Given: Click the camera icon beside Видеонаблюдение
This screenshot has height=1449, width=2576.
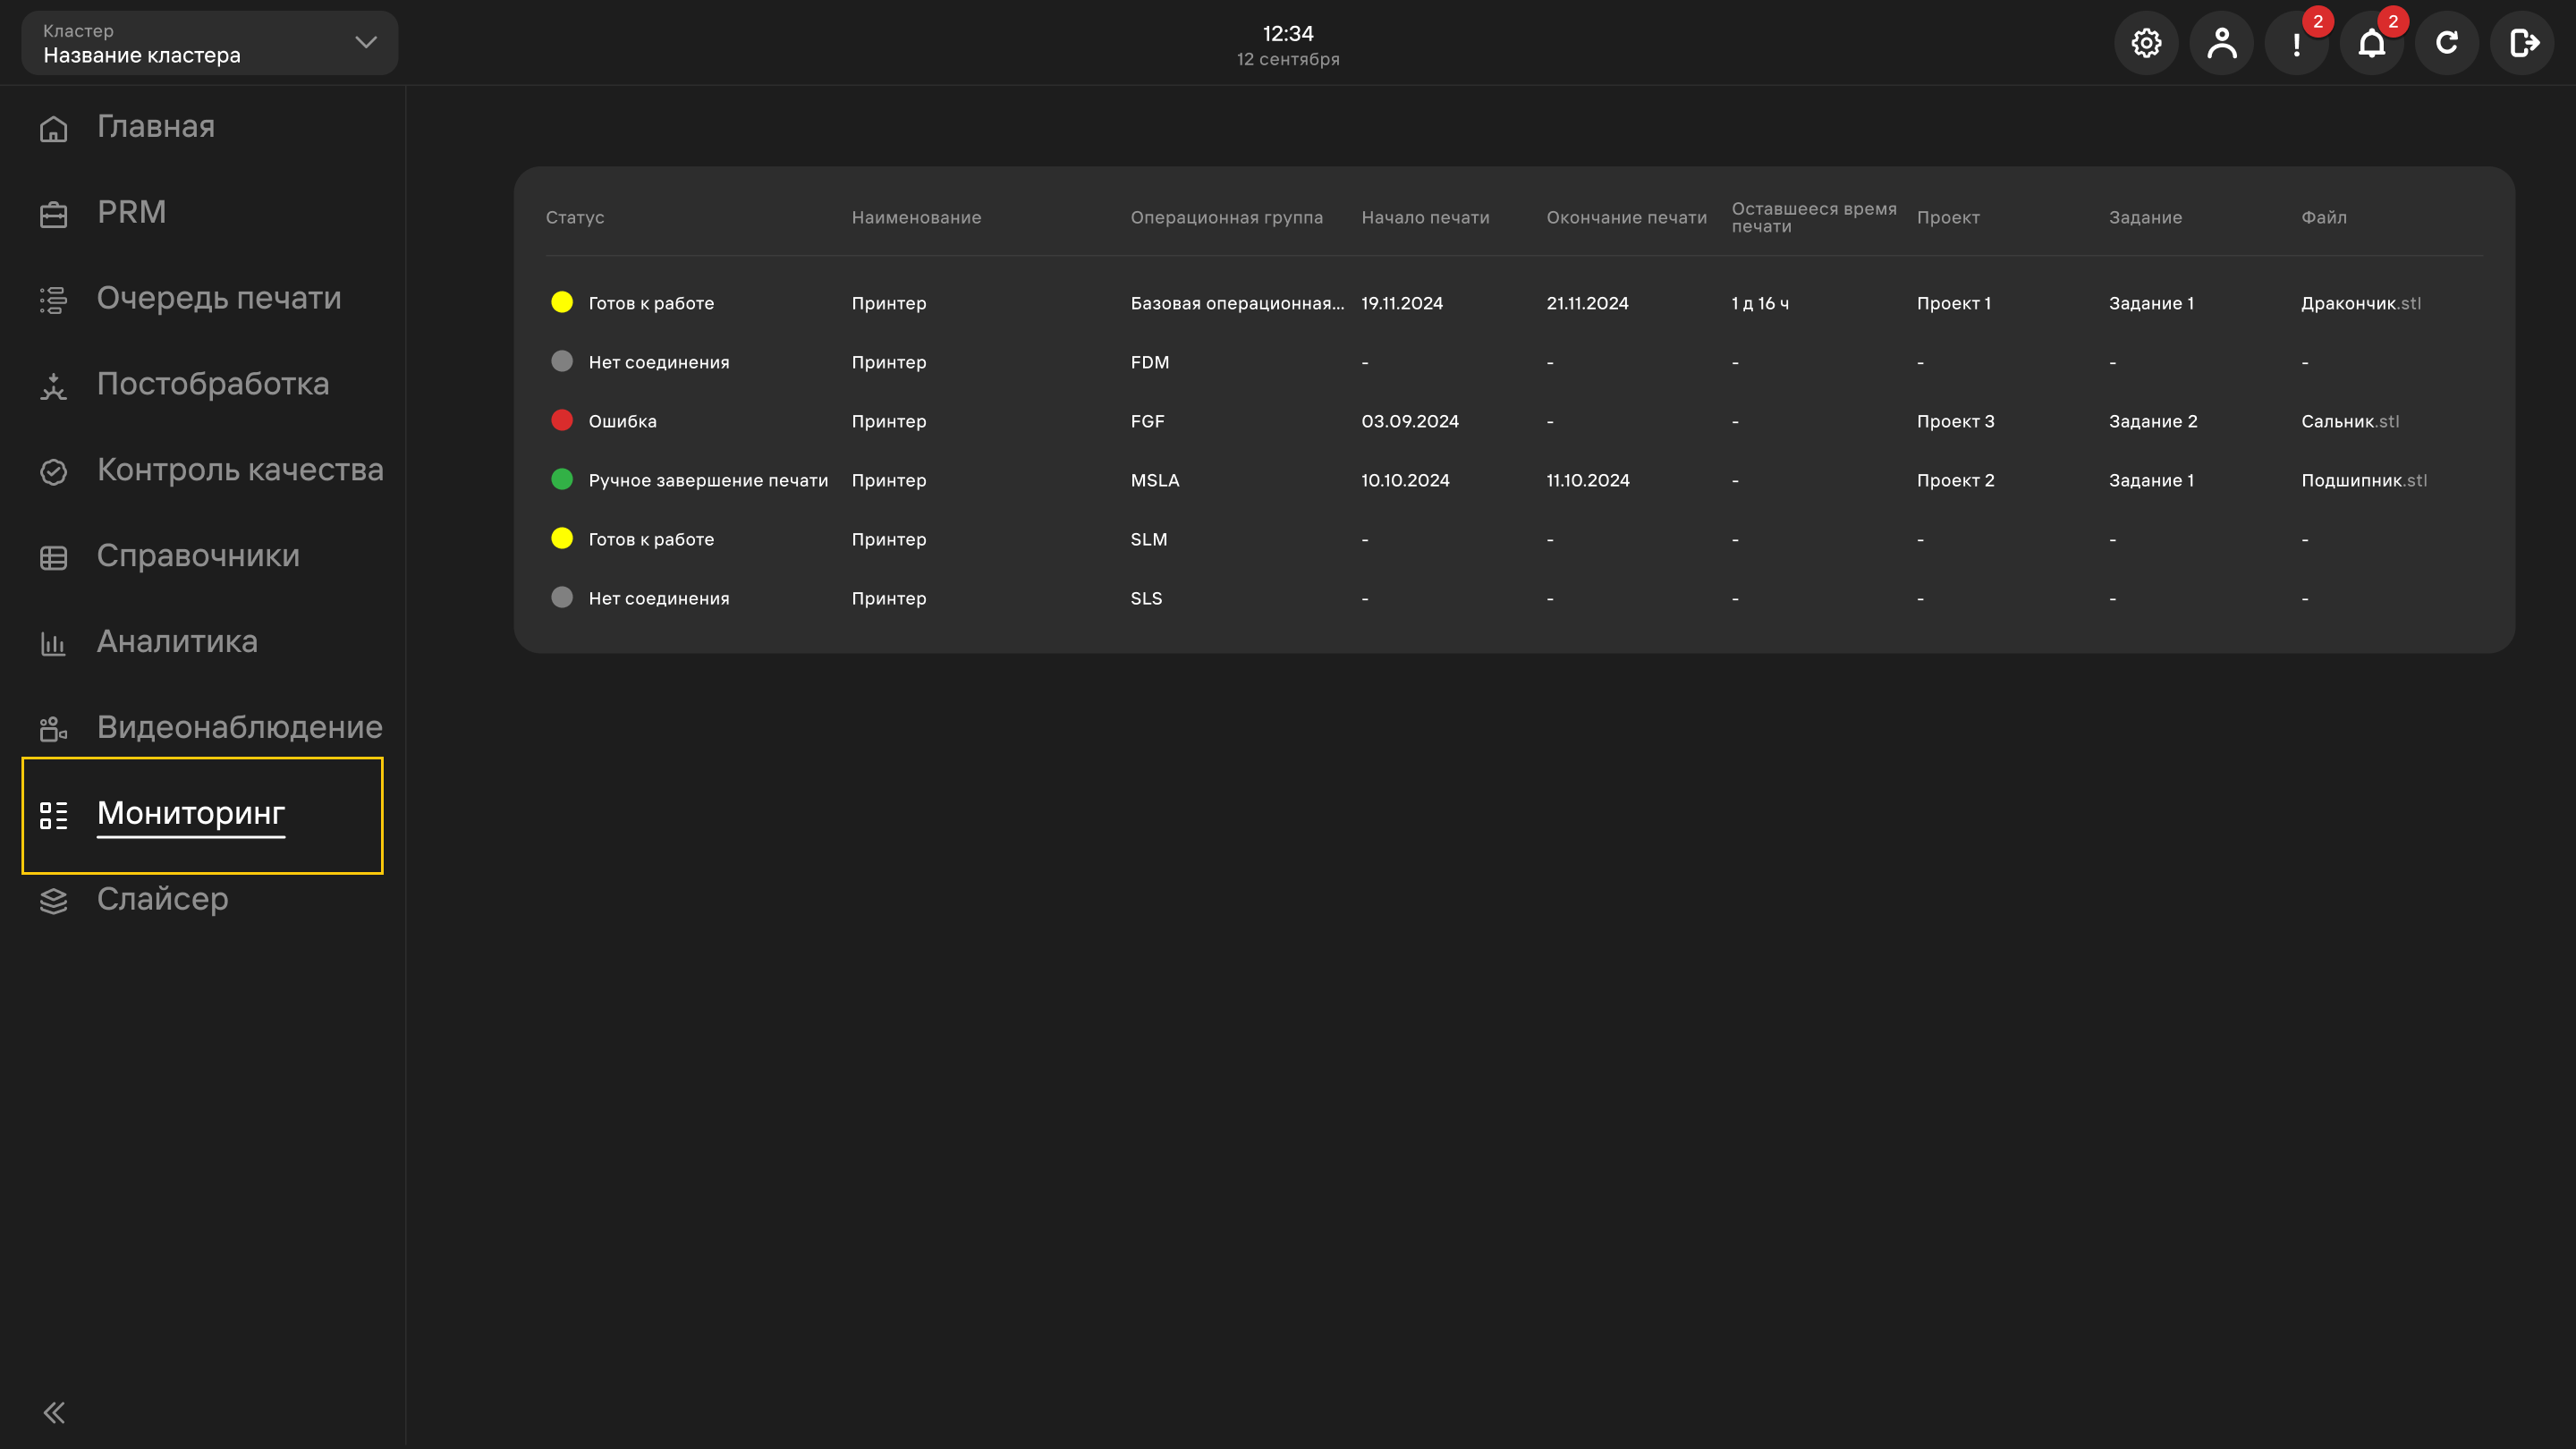Looking at the screenshot, I should (53, 729).
